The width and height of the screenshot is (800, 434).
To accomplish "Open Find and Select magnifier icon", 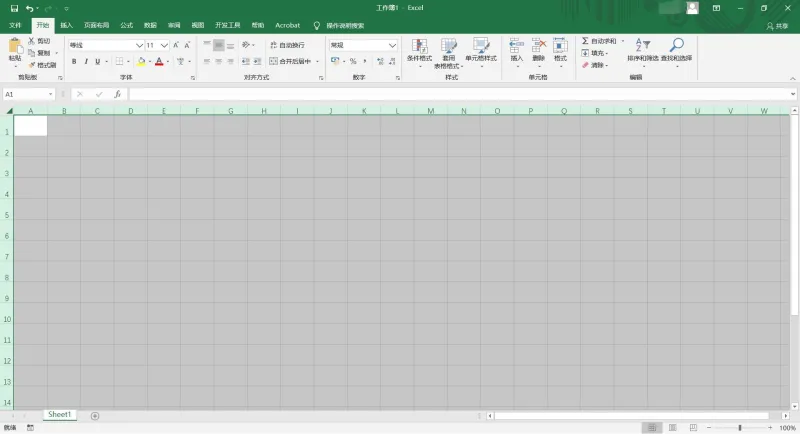I will (x=677, y=45).
